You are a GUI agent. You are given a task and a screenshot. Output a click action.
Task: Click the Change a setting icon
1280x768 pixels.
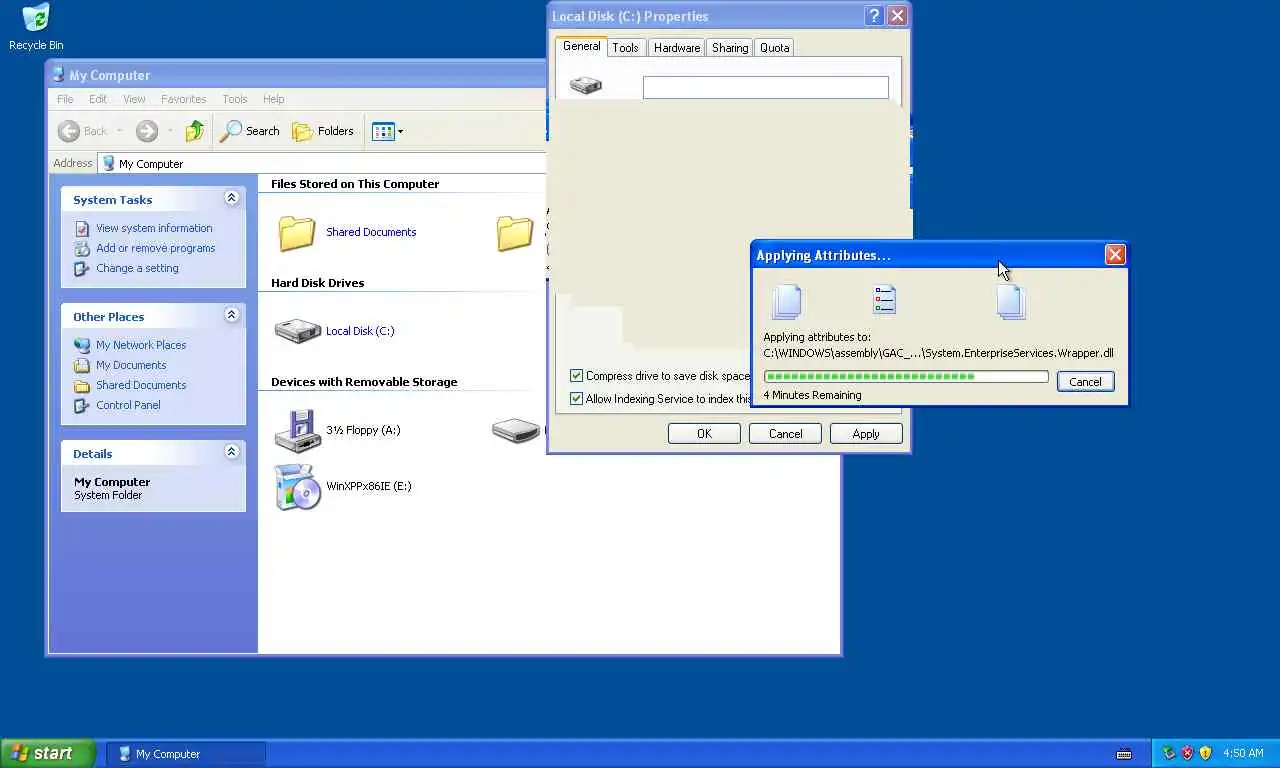tap(82, 269)
